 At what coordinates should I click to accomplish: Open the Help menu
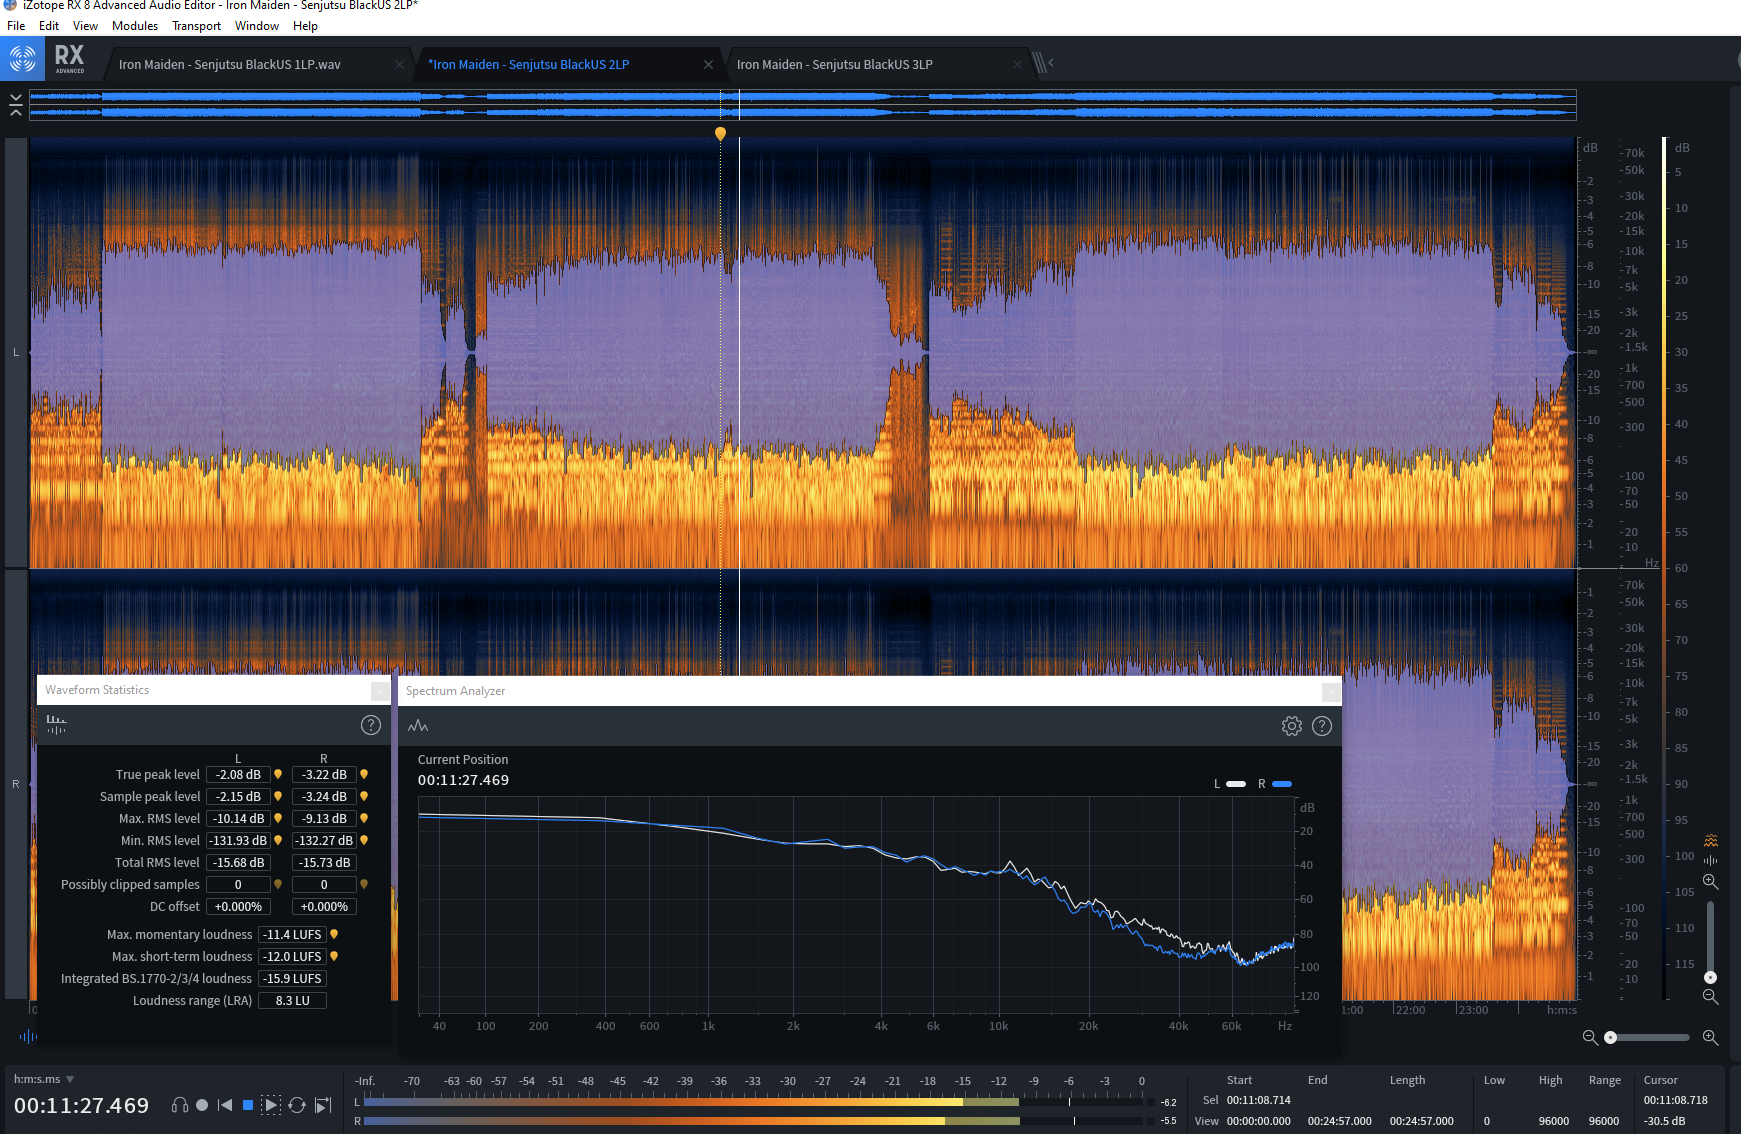pos(305,26)
